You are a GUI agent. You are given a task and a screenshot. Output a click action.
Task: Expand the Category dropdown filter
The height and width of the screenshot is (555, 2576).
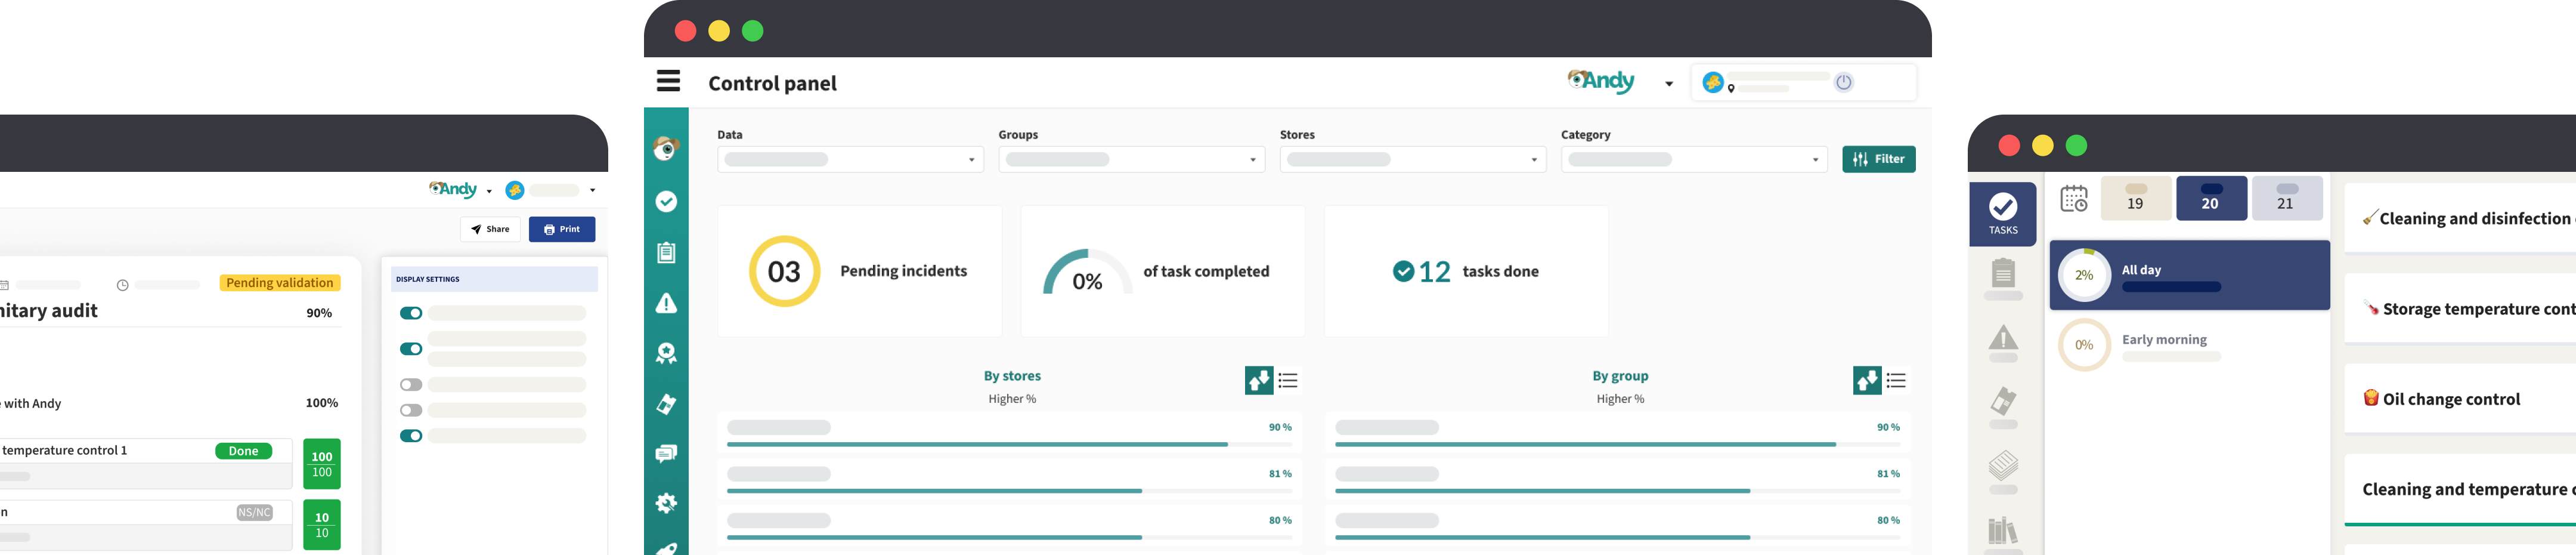click(1693, 160)
